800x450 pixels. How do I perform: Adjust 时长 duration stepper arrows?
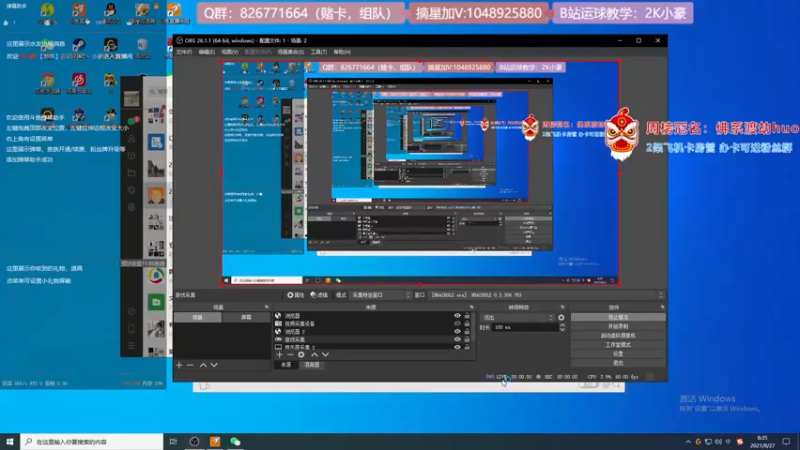[x=562, y=328]
